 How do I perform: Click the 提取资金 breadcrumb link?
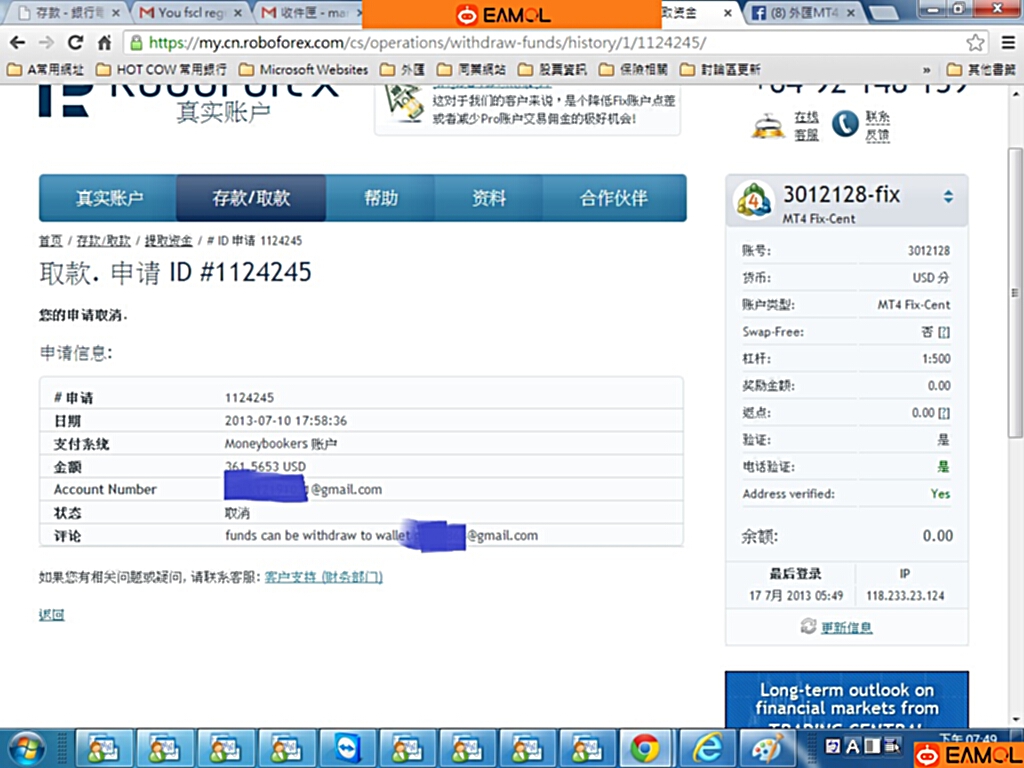click(x=168, y=241)
